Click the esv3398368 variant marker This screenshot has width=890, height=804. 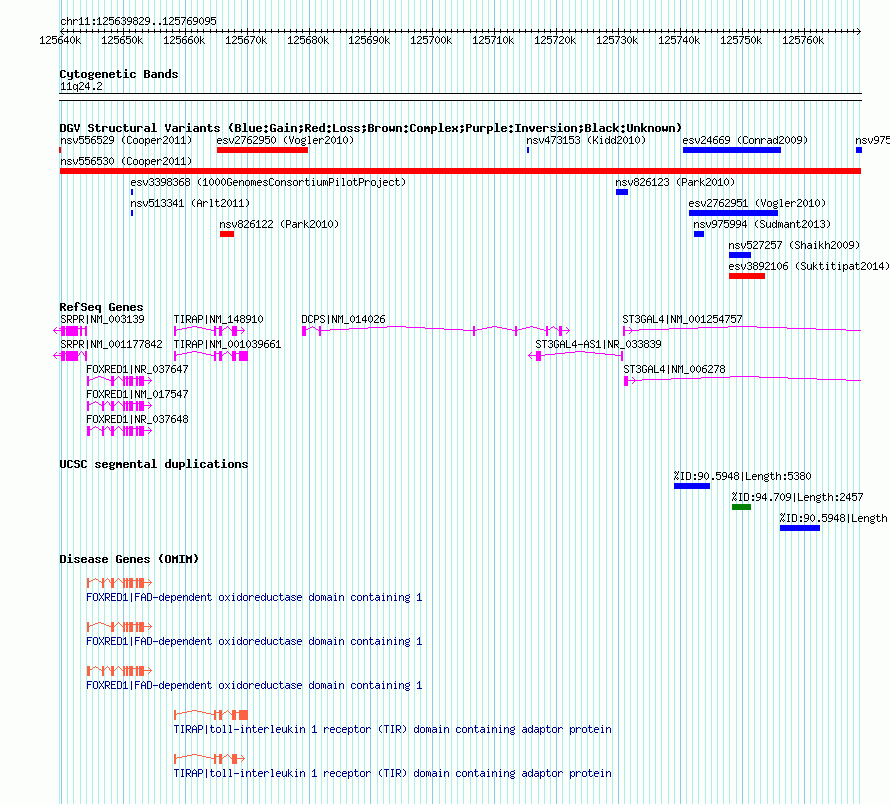(x=132, y=192)
